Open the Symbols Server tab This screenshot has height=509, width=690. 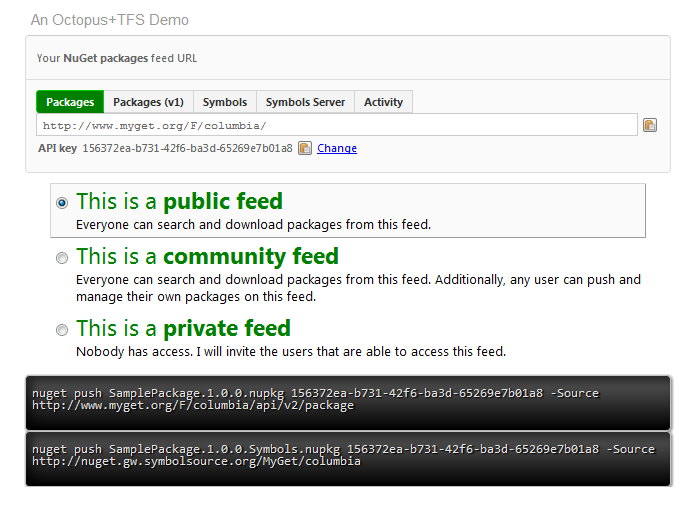(x=305, y=102)
